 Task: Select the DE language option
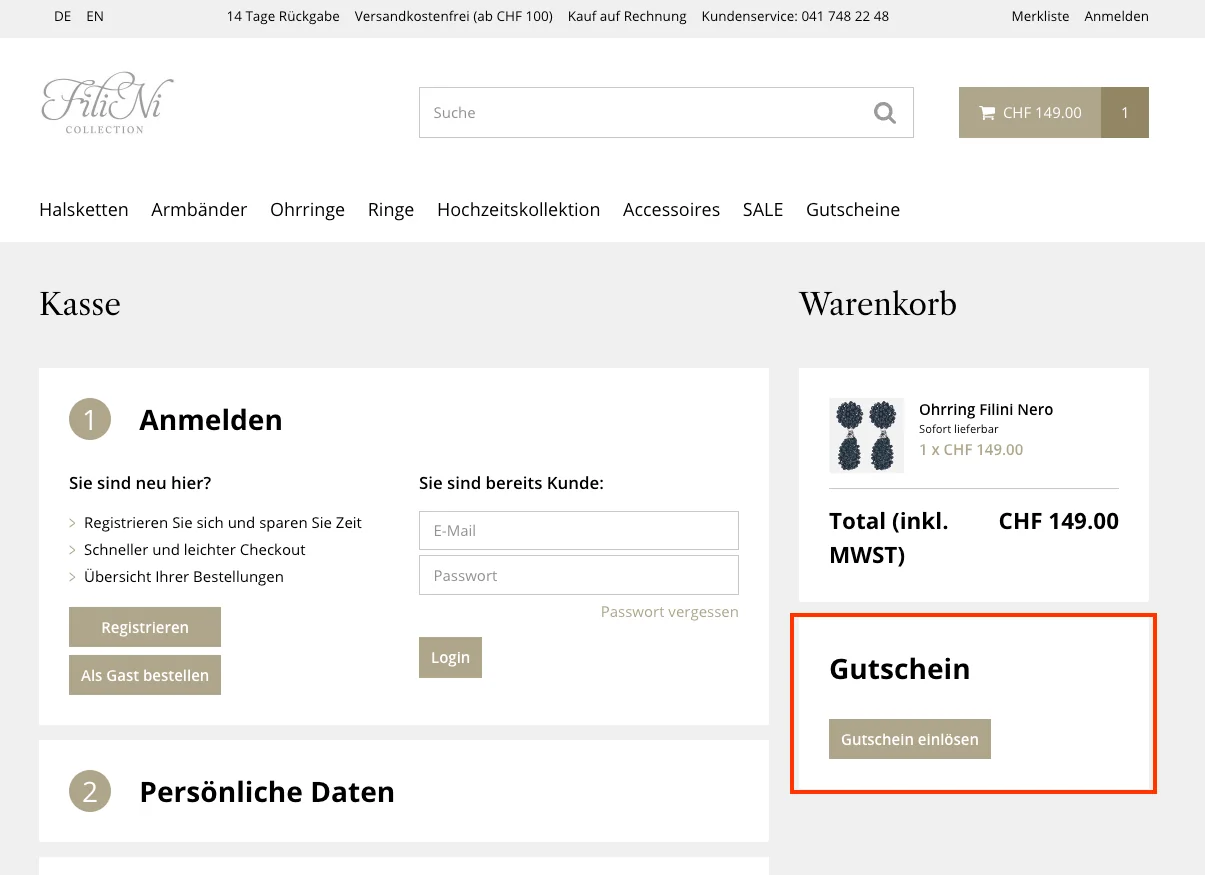(62, 16)
